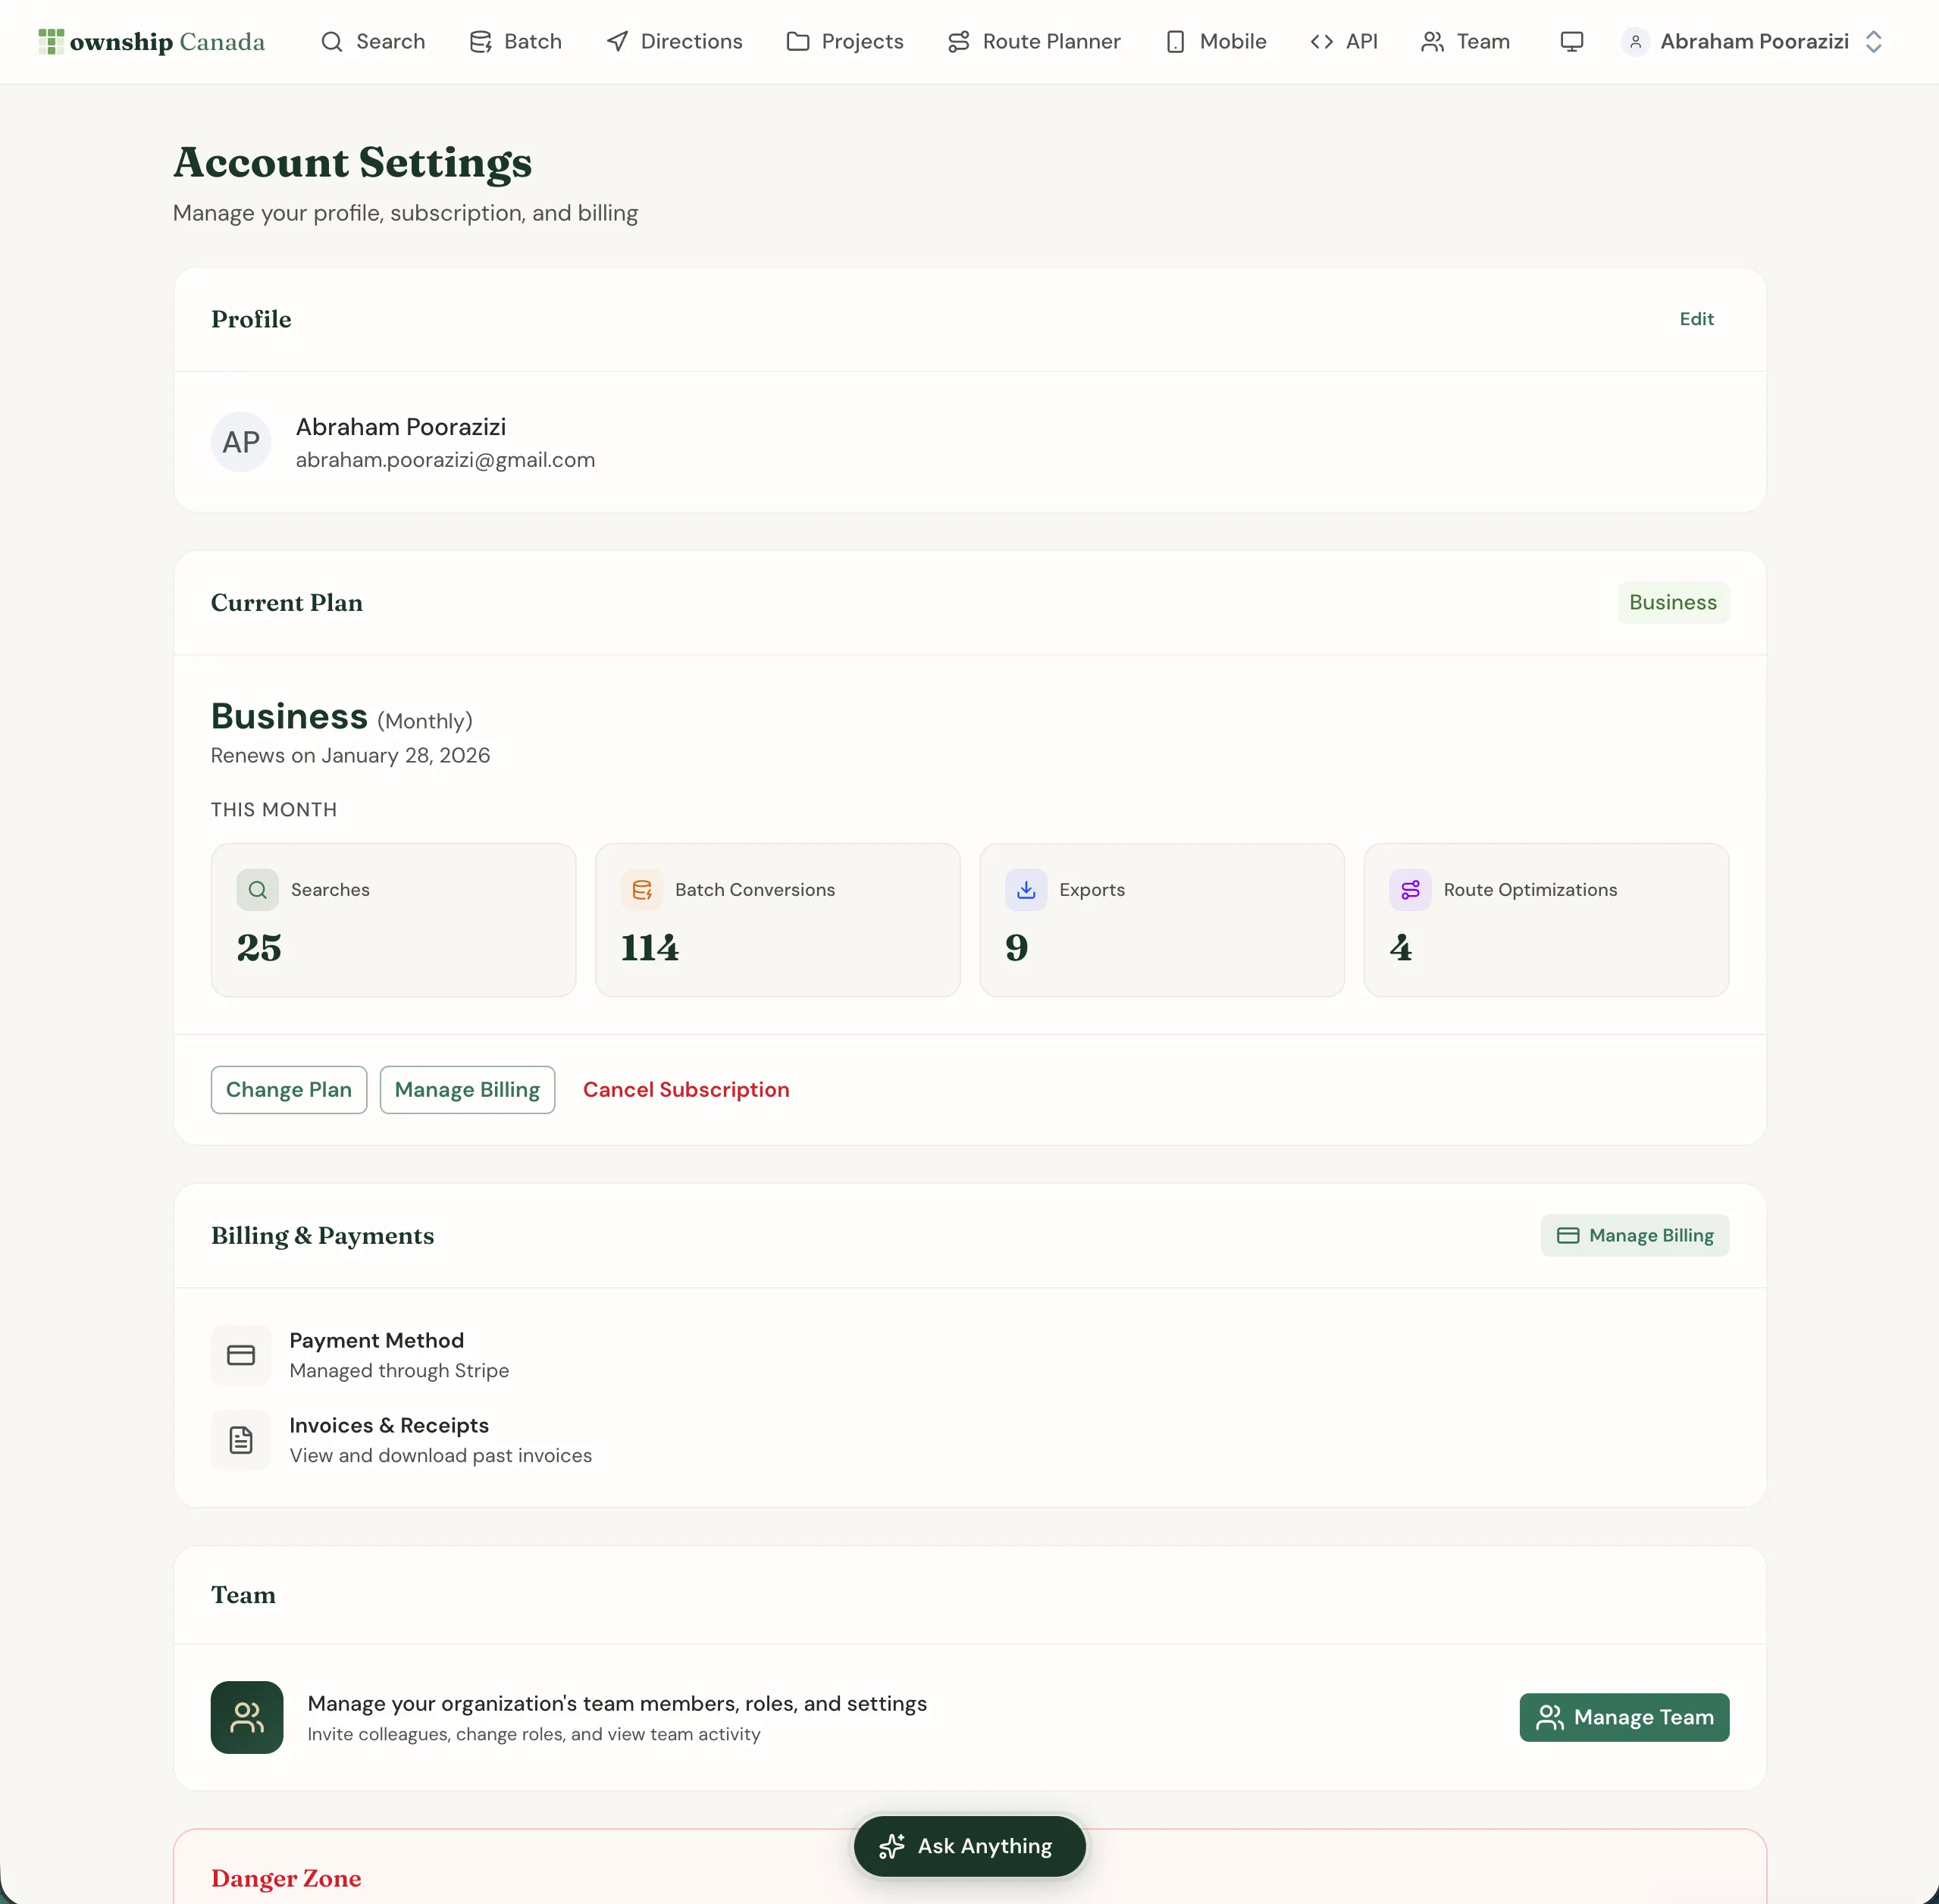Image resolution: width=1939 pixels, height=1904 pixels.
Task: Open the Invoices & Receipts document icon
Action: (241, 1440)
